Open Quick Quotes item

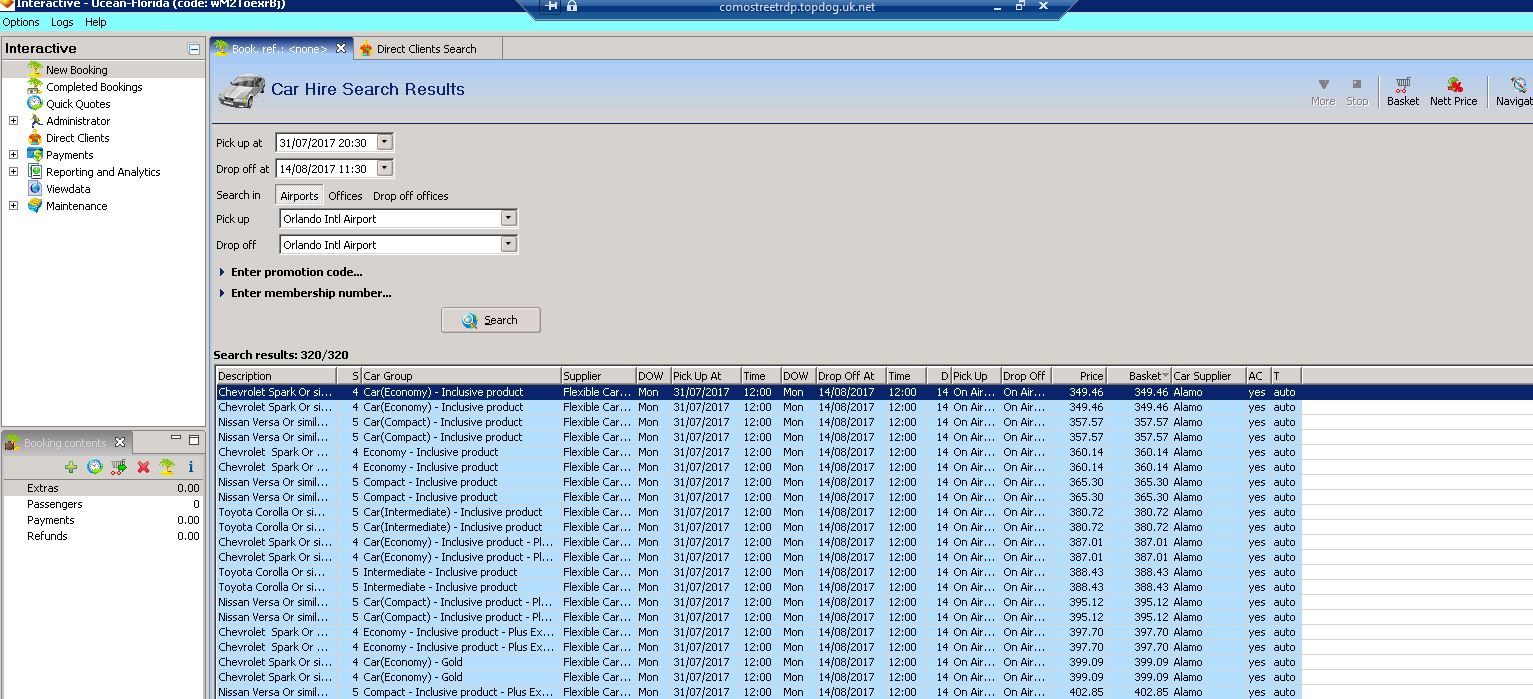tap(78, 104)
